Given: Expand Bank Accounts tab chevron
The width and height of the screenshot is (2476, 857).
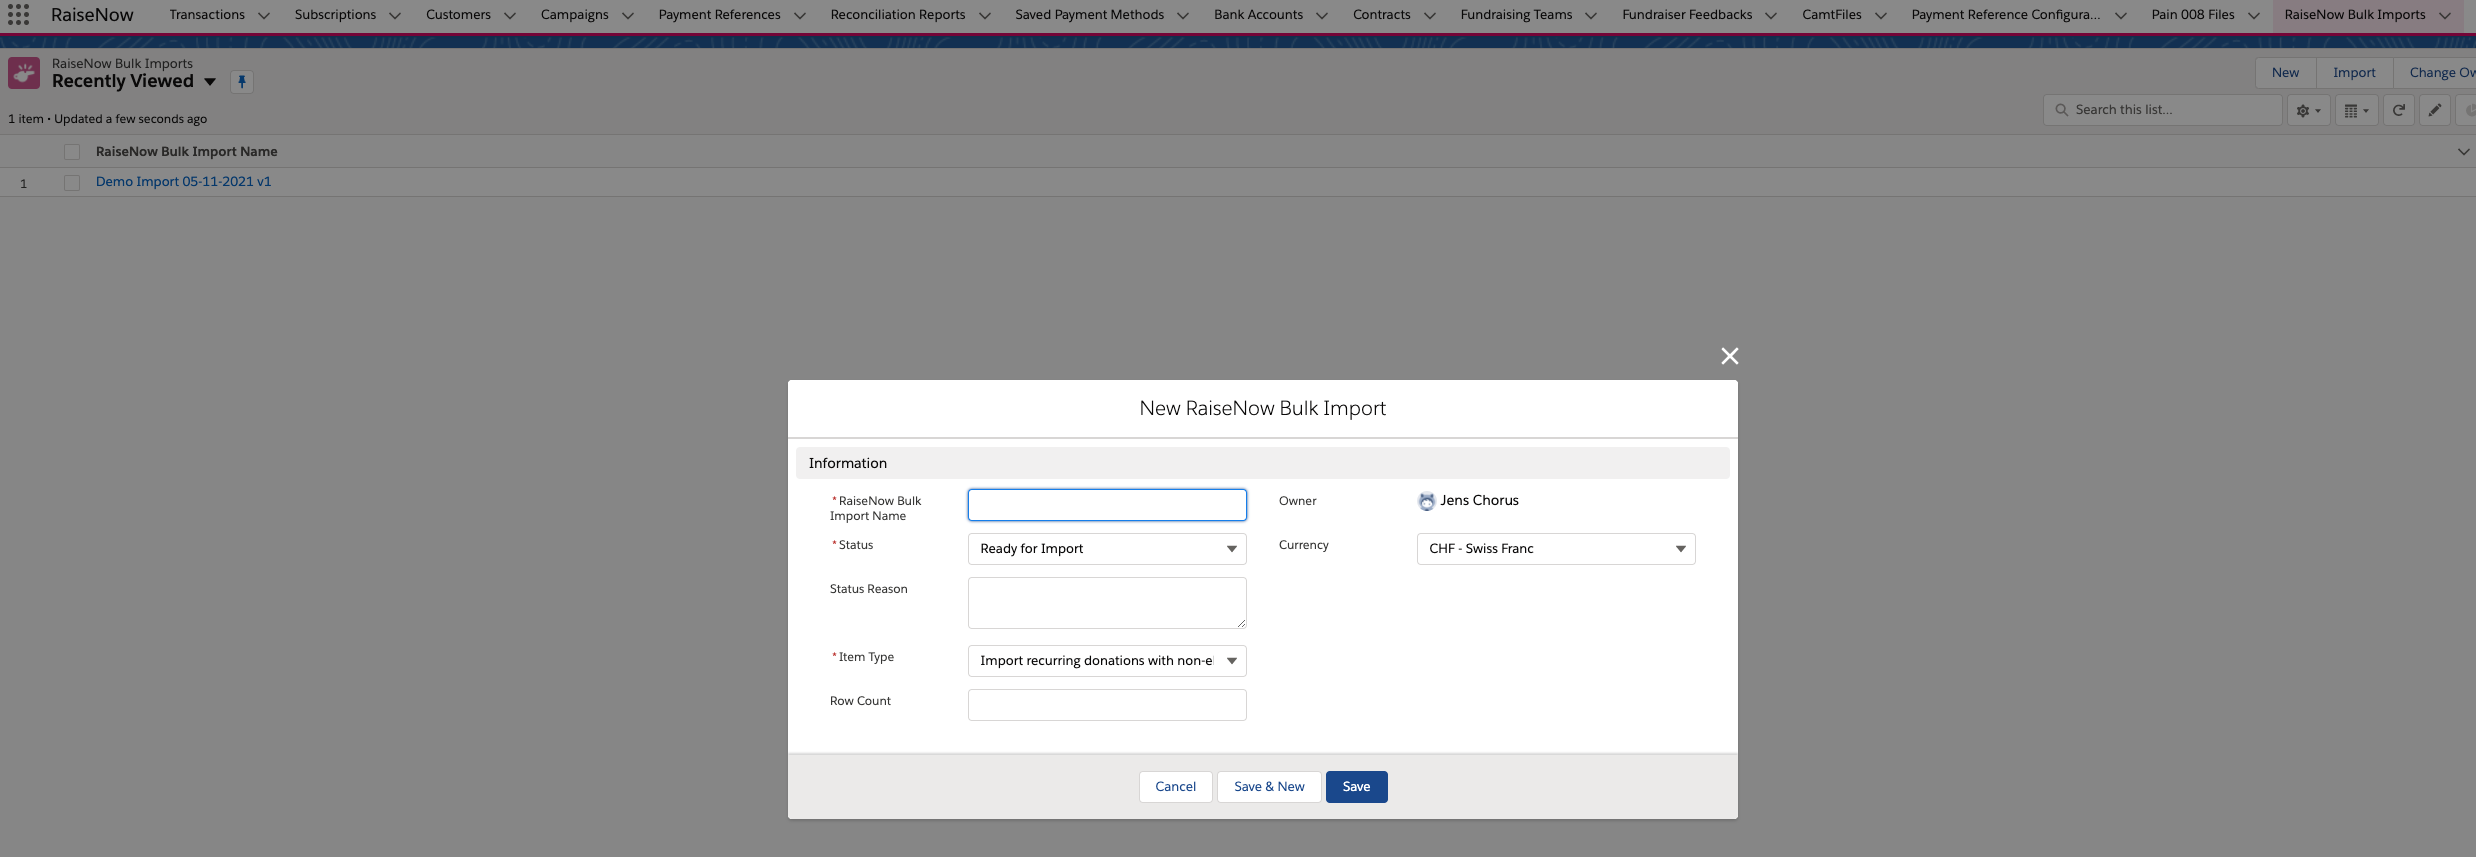Looking at the screenshot, I should 1322,15.
